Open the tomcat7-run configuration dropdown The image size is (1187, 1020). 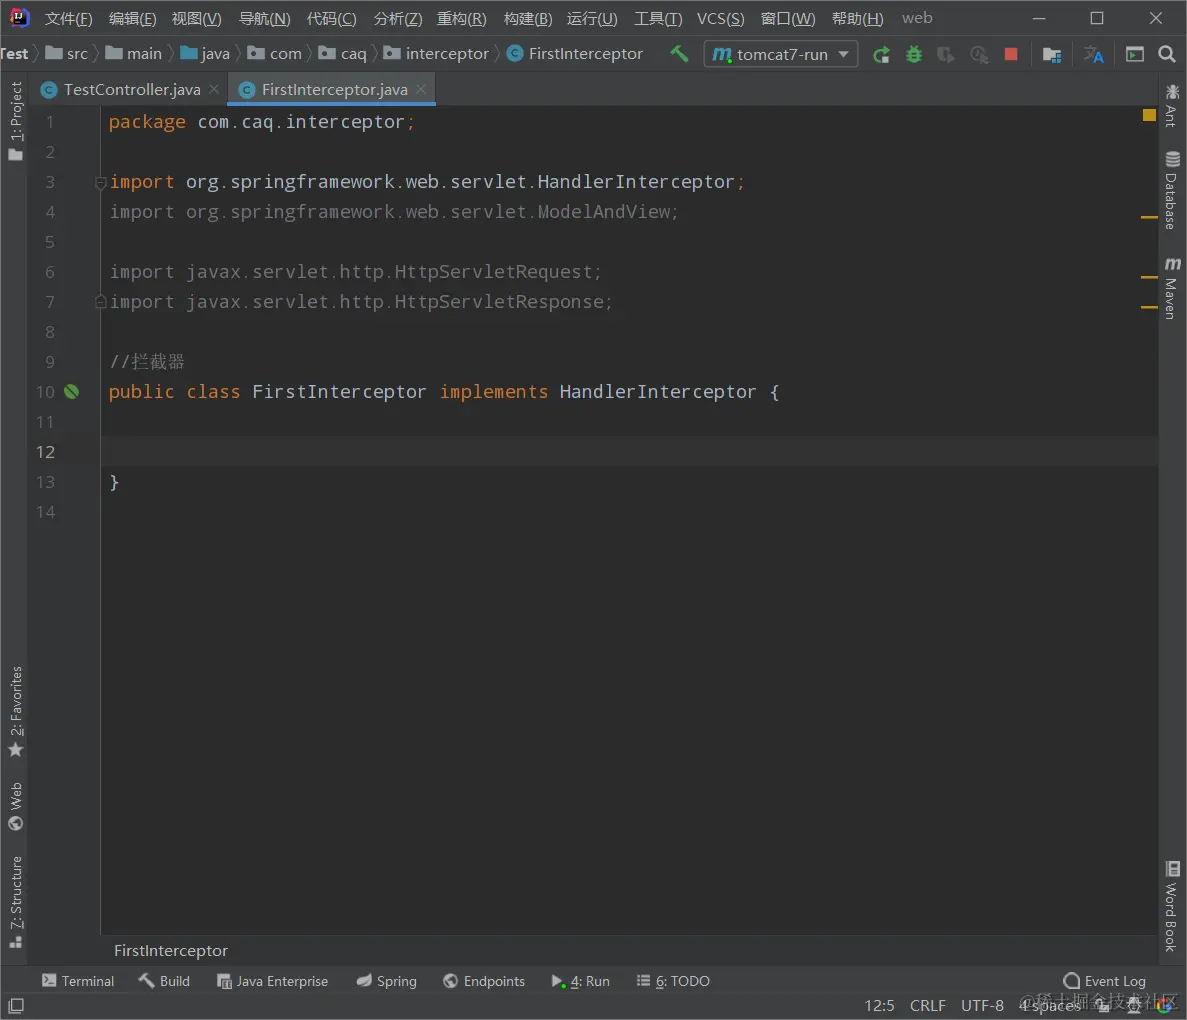pos(780,55)
